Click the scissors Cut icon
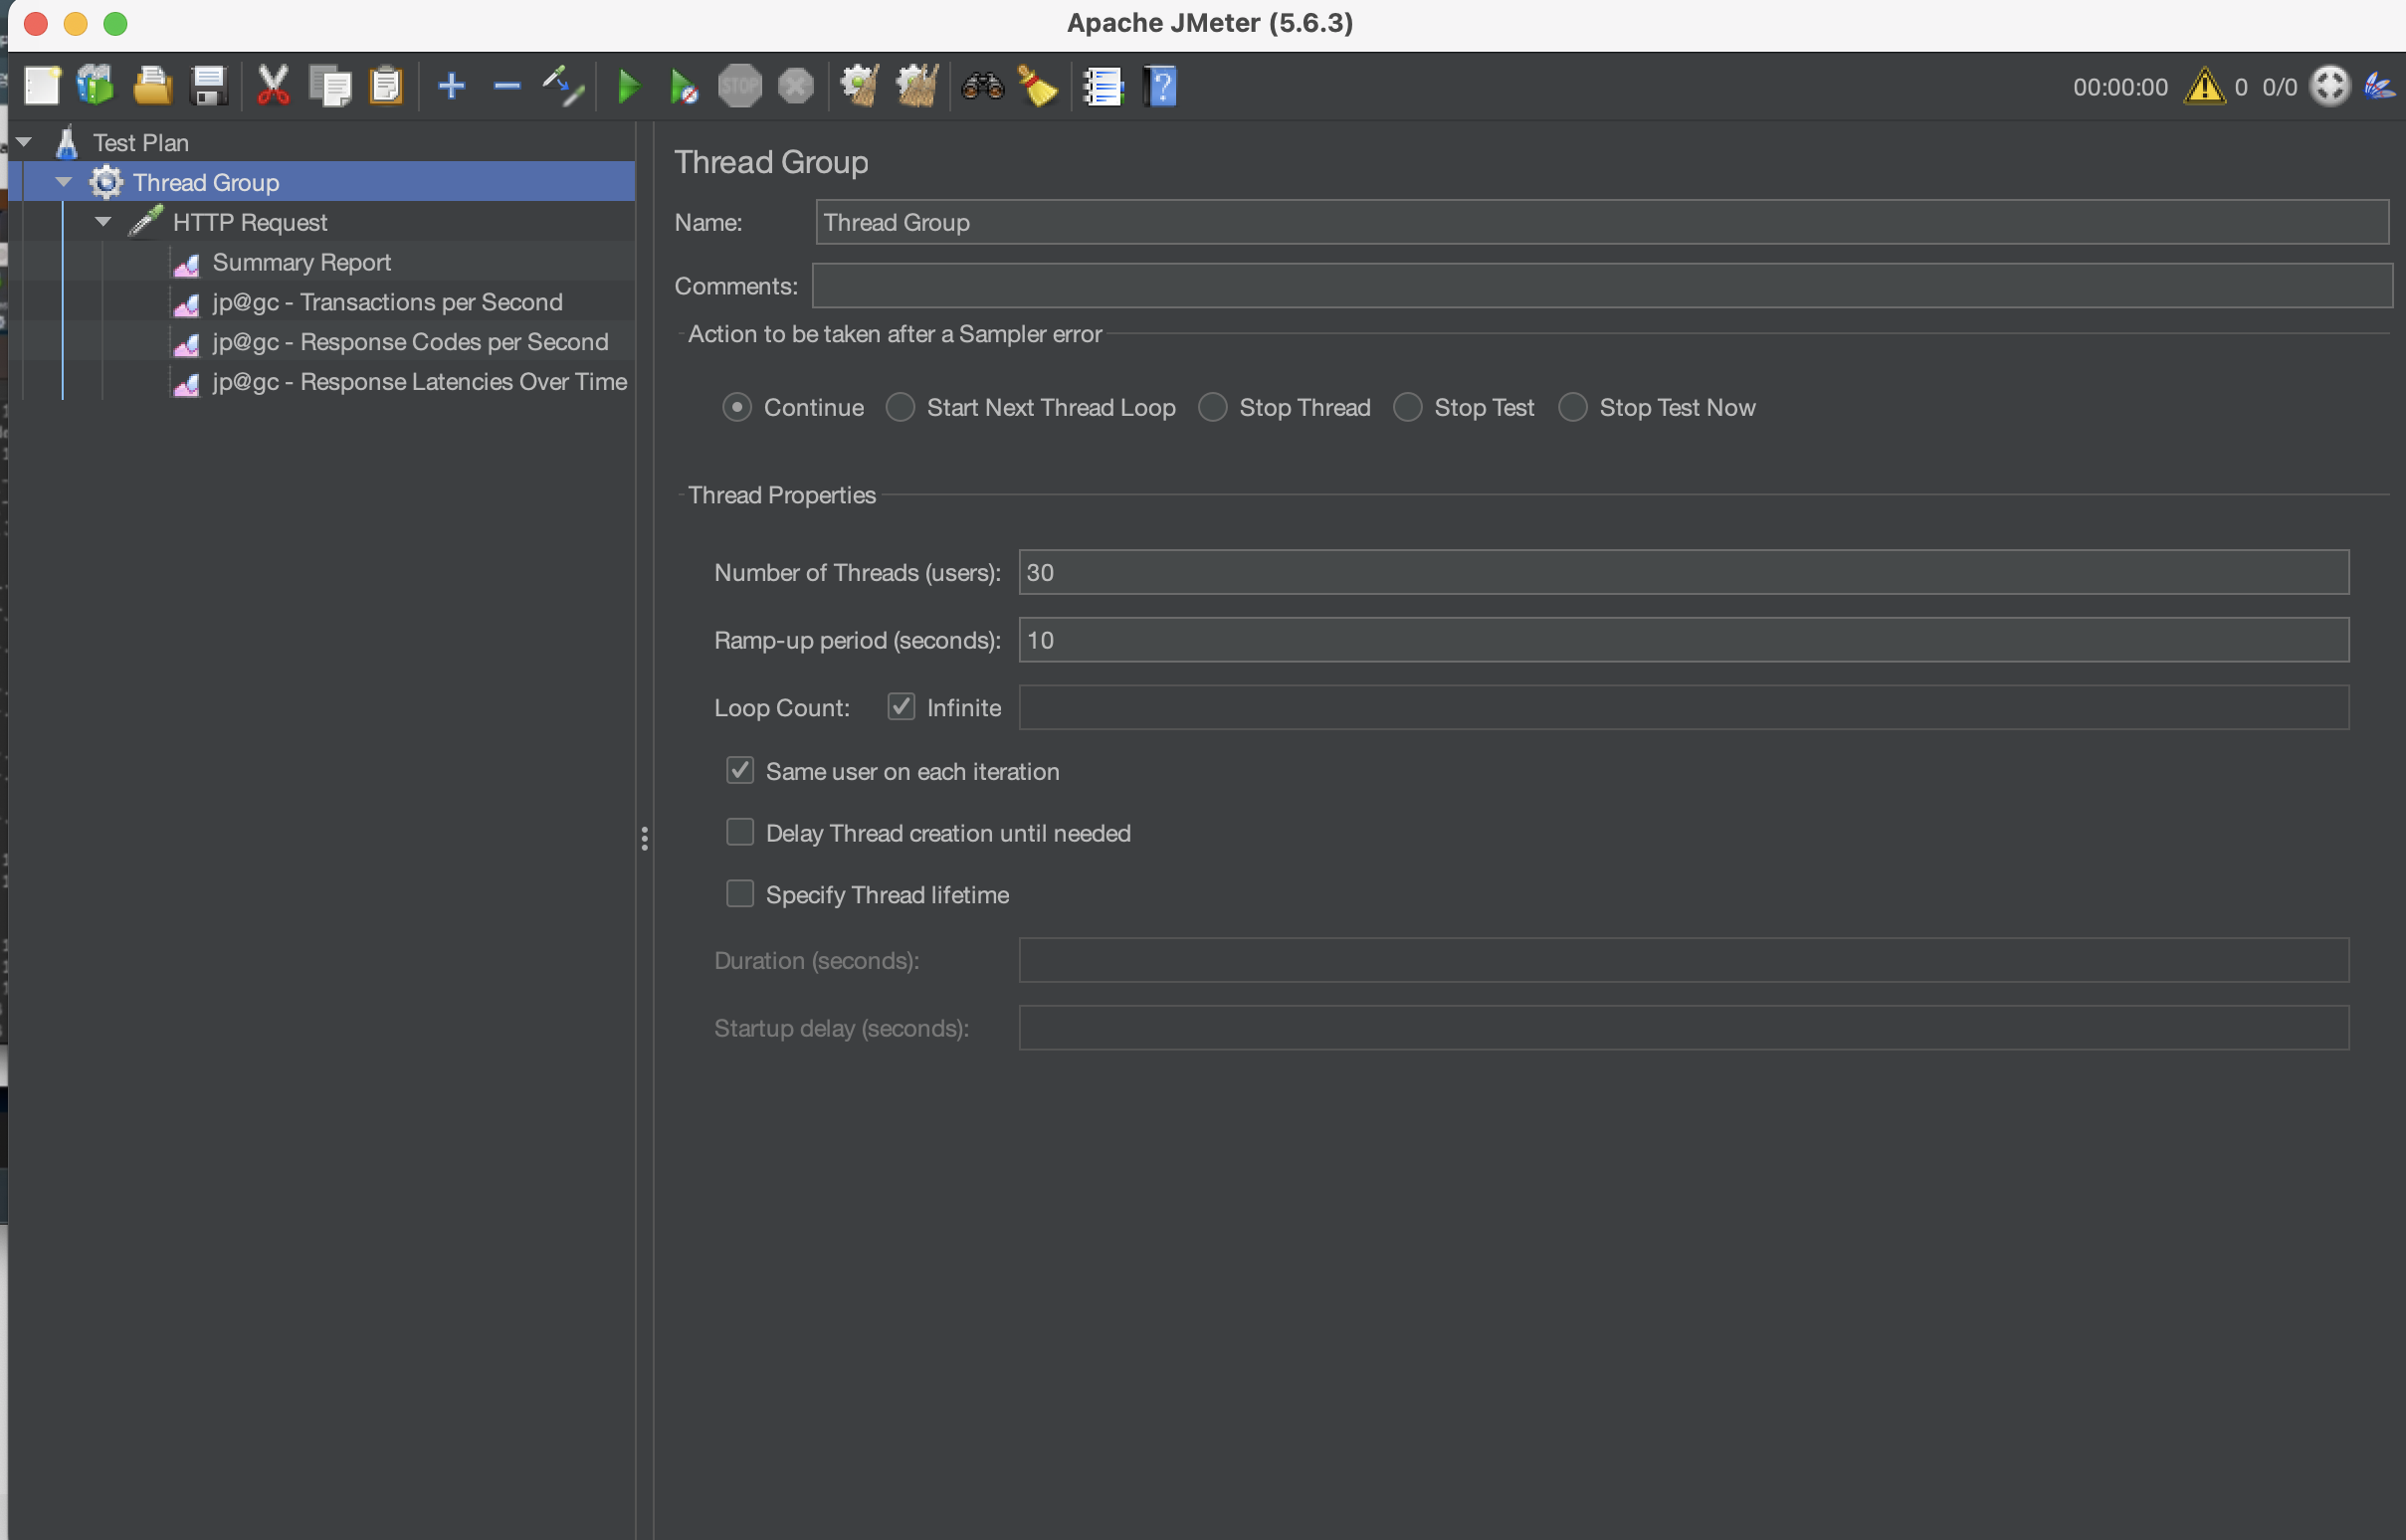Image resolution: width=2406 pixels, height=1540 pixels. (273, 87)
